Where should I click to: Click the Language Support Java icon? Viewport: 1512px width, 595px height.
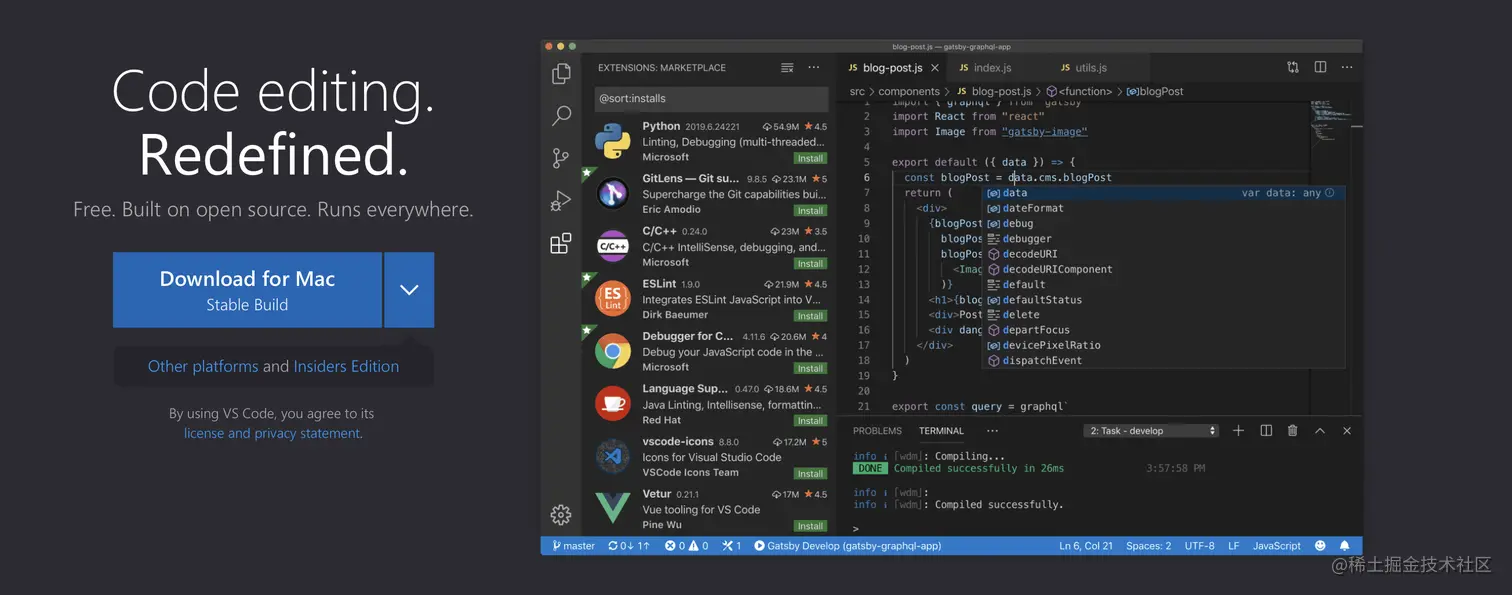612,403
